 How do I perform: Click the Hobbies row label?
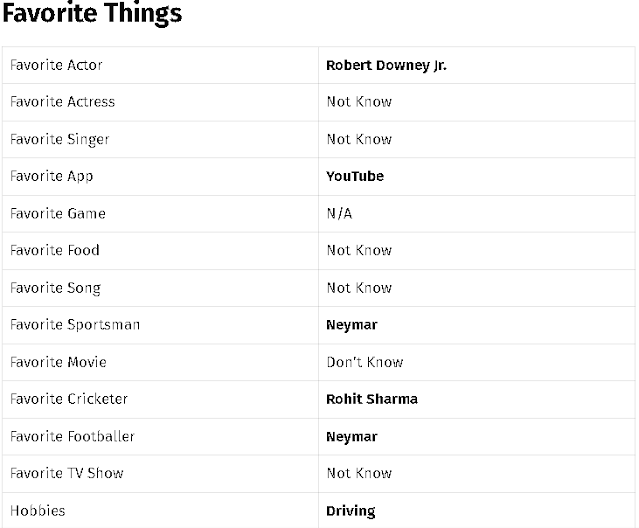tap(37, 510)
